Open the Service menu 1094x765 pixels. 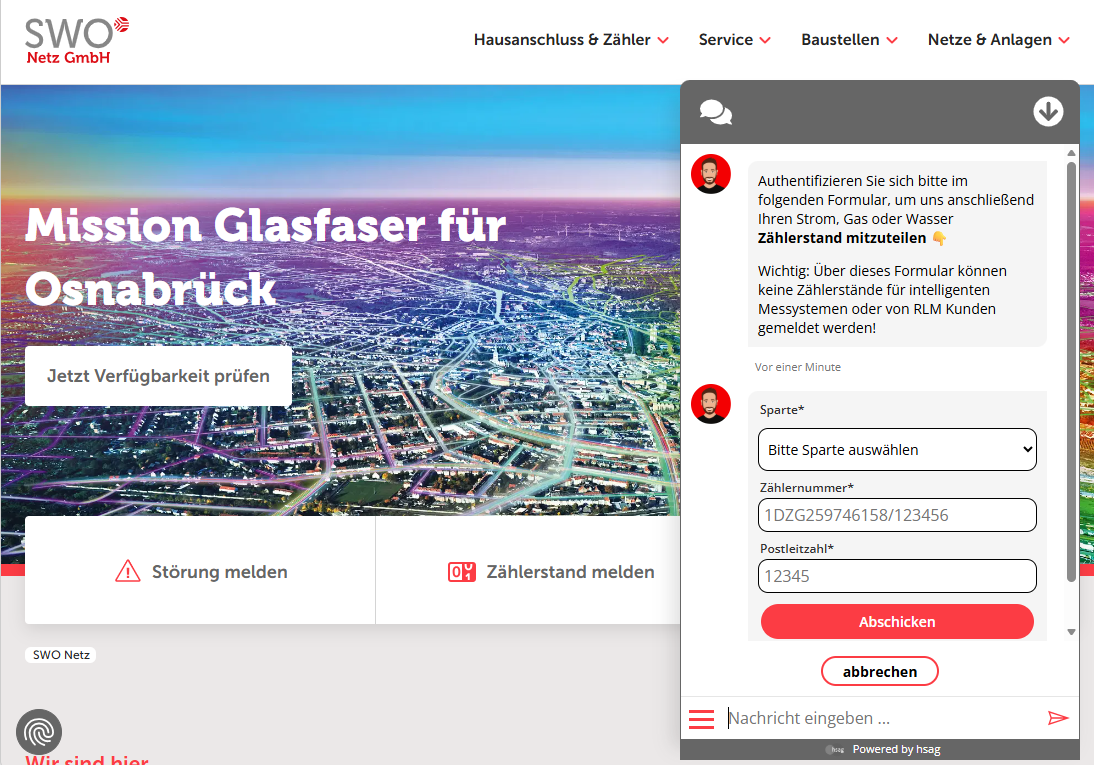735,40
